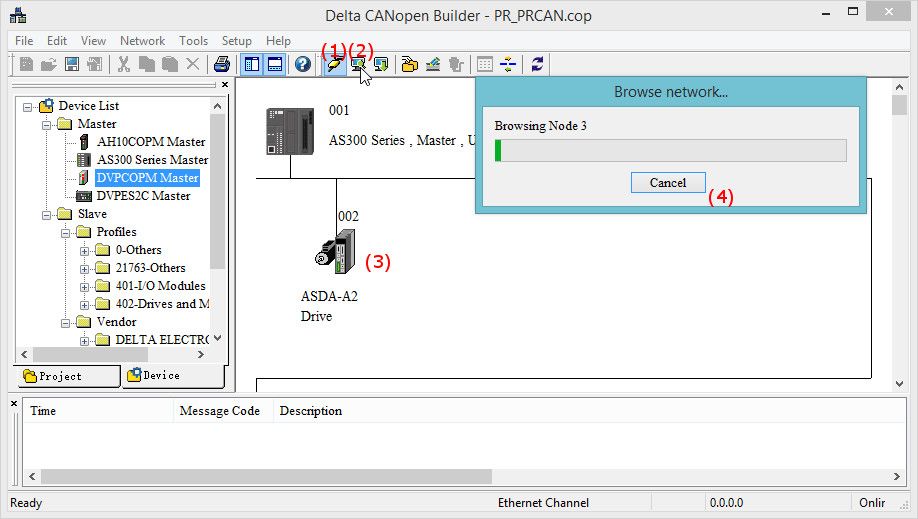Viewport: 918px width, 519px height.
Task: Click the Browsing Node progress bar
Action: pos(670,151)
